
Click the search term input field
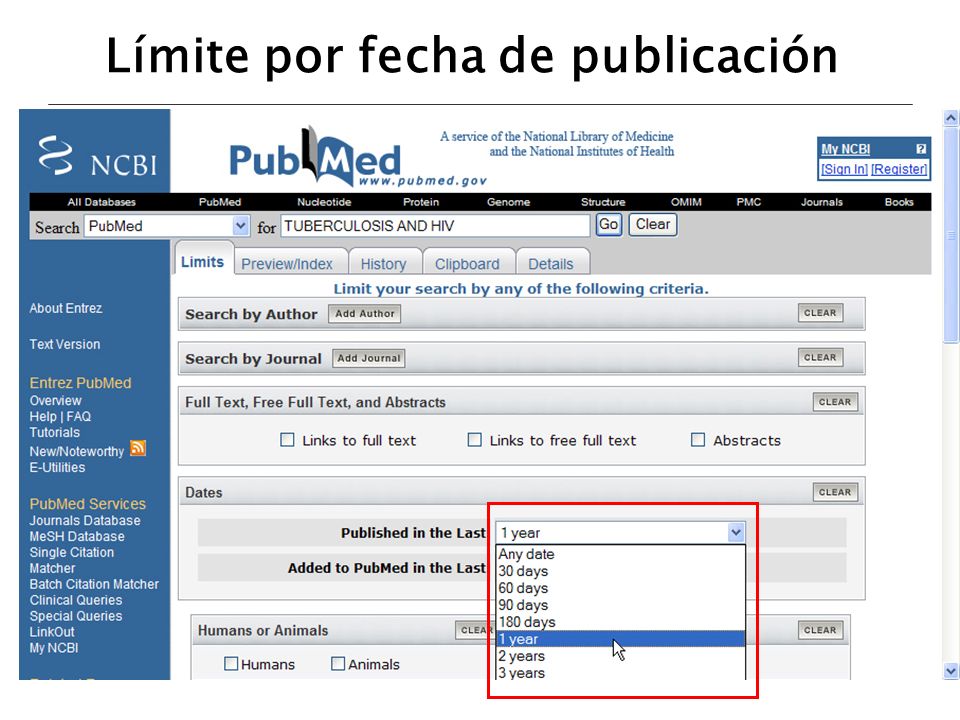[x=435, y=226]
